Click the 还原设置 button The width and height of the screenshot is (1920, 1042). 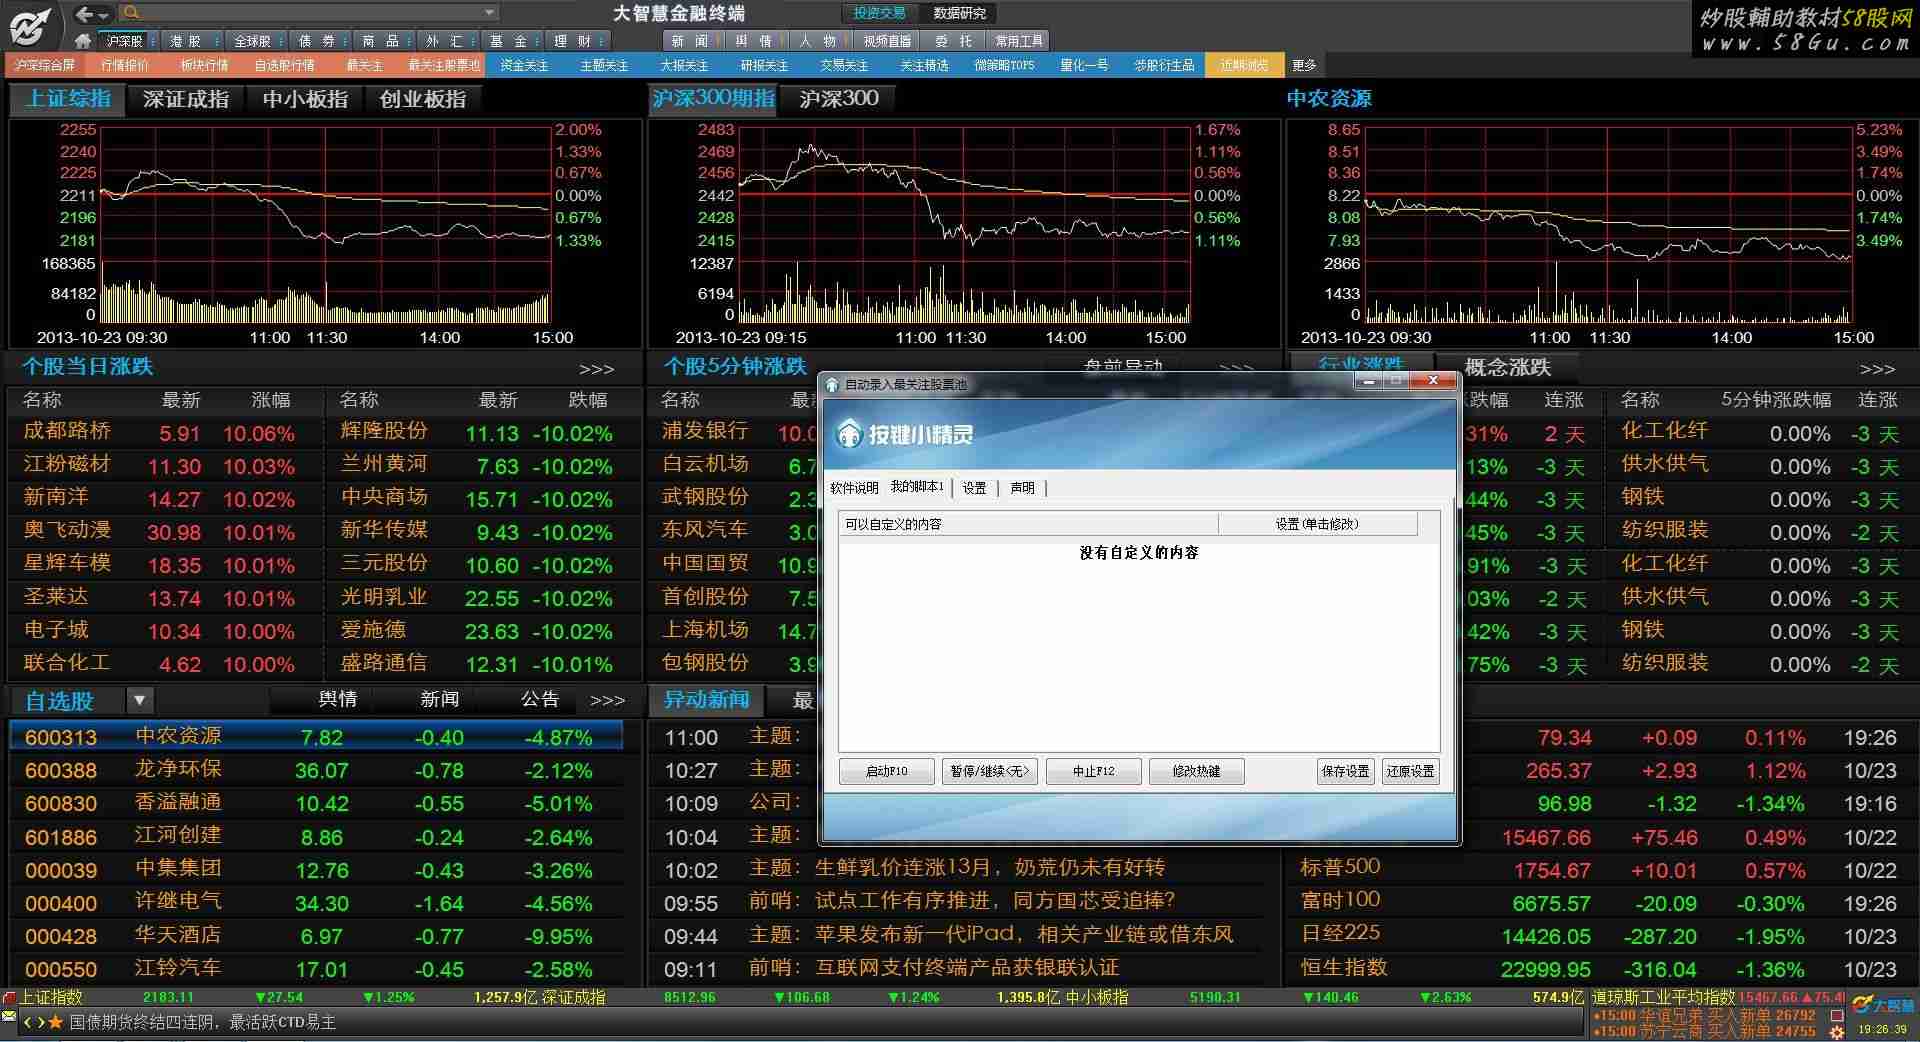tap(1410, 771)
